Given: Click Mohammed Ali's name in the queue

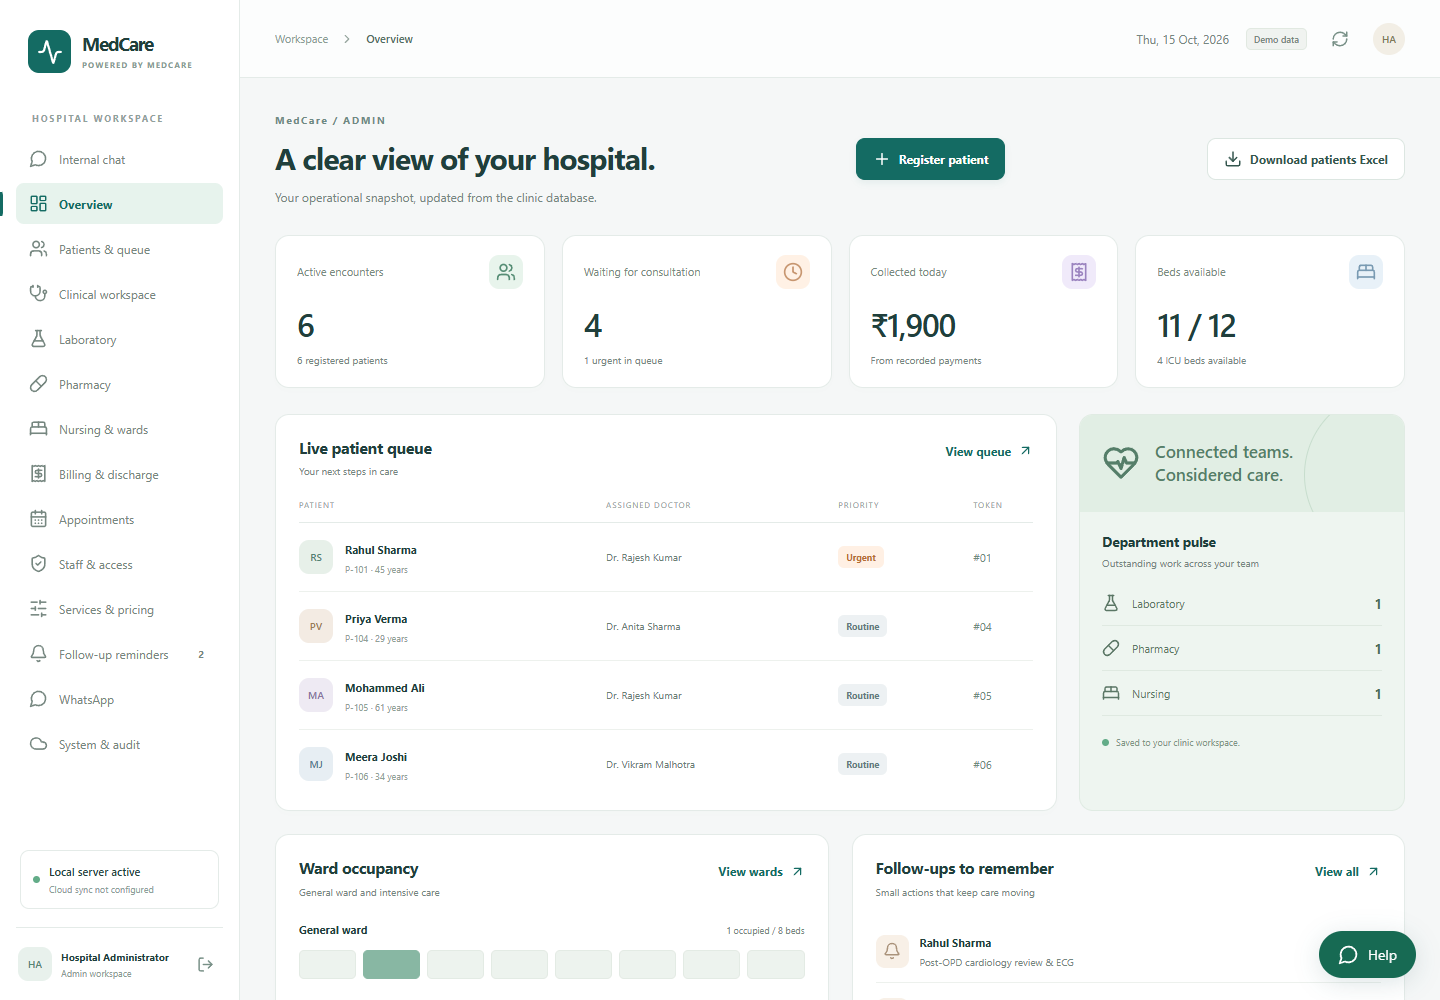Looking at the screenshot, I should (385, 688).
